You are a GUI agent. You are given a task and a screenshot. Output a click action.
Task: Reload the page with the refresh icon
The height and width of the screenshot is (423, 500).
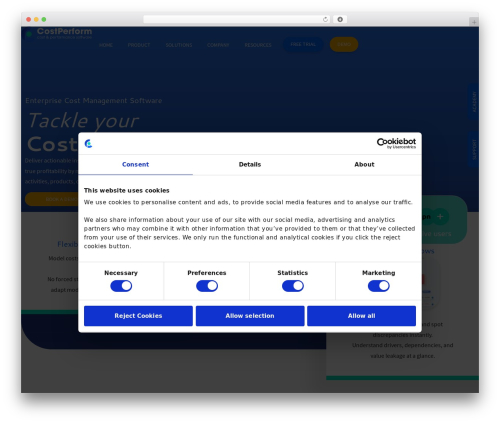[x=325, y=19]
